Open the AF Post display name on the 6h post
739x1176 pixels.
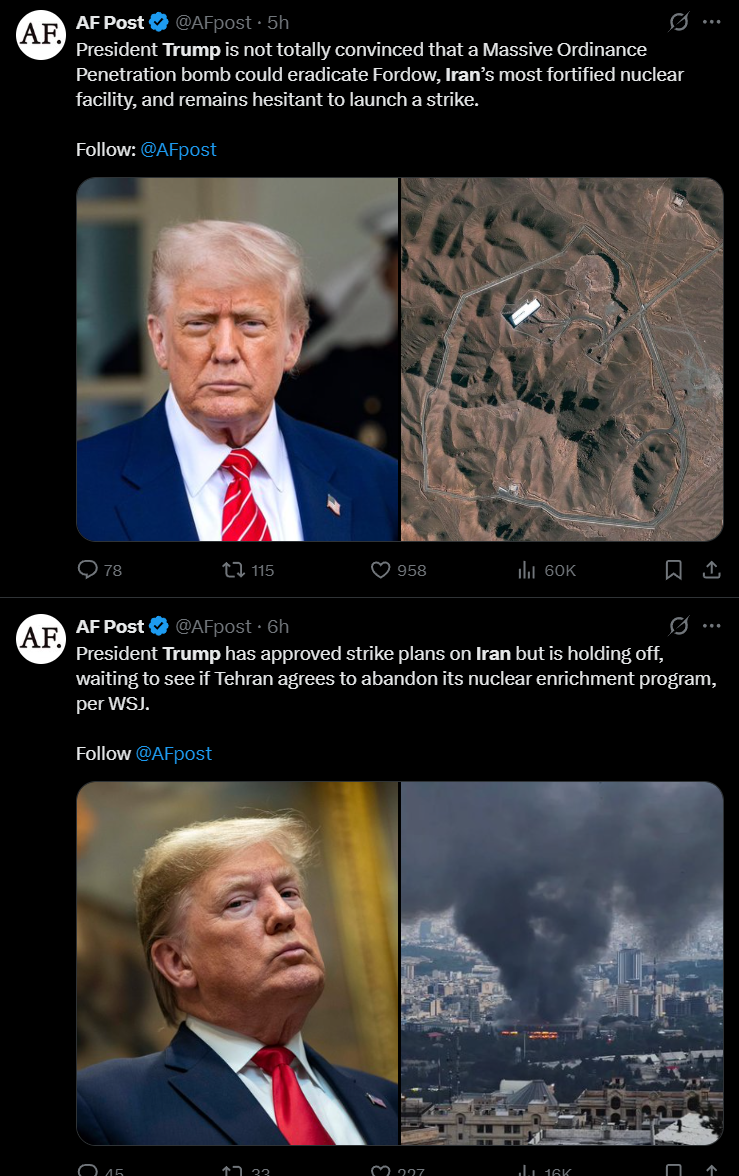[x=110, y=626]
